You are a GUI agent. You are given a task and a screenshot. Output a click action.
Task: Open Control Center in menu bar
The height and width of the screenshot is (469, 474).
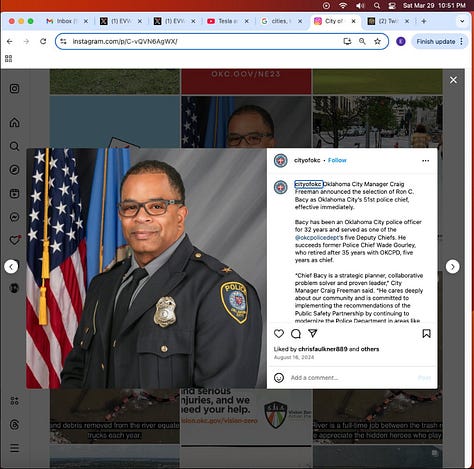[392, 6]
